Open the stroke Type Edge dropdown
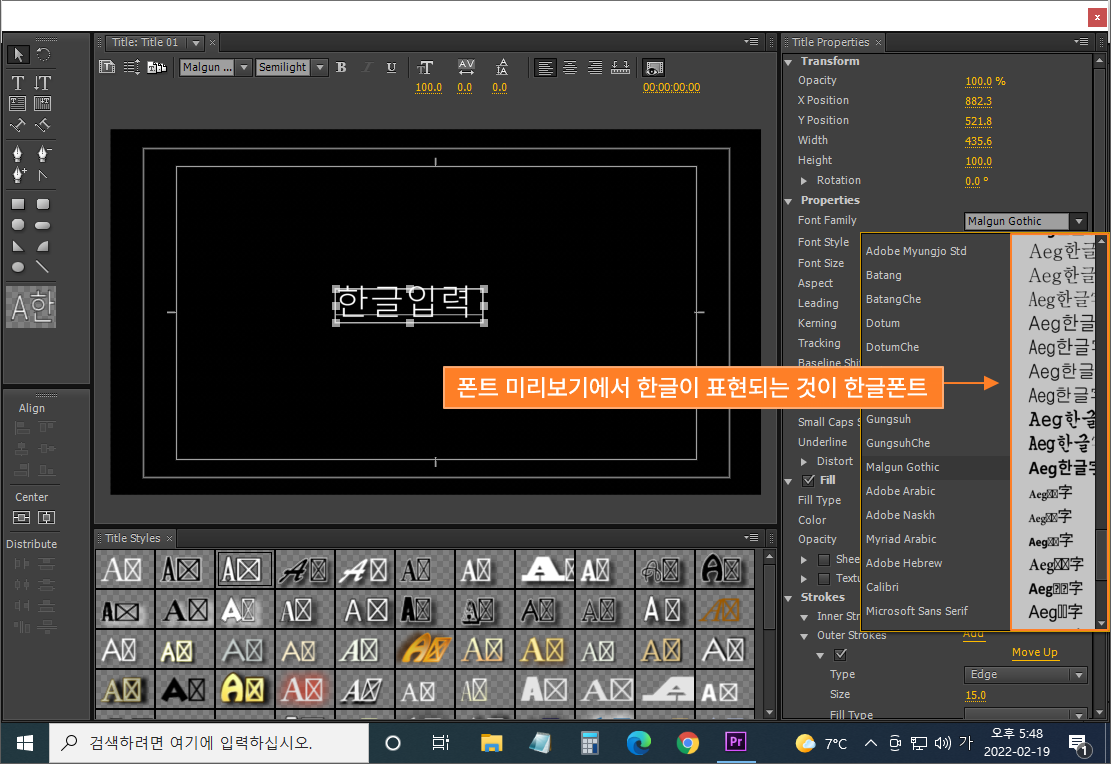 click(x=1025, y=675)
